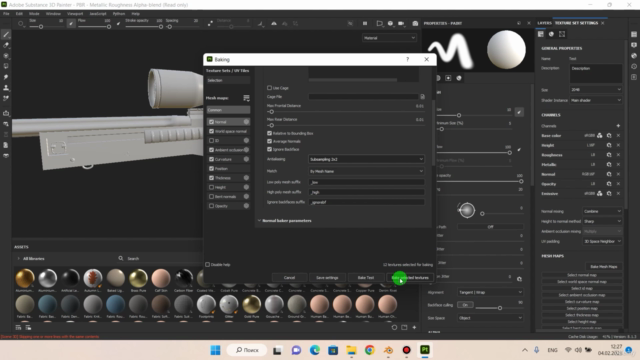Open the Height to normal method dropdown
Image resolution: width=640 pixels, height=360 pixels.
(x=602, y=221)
